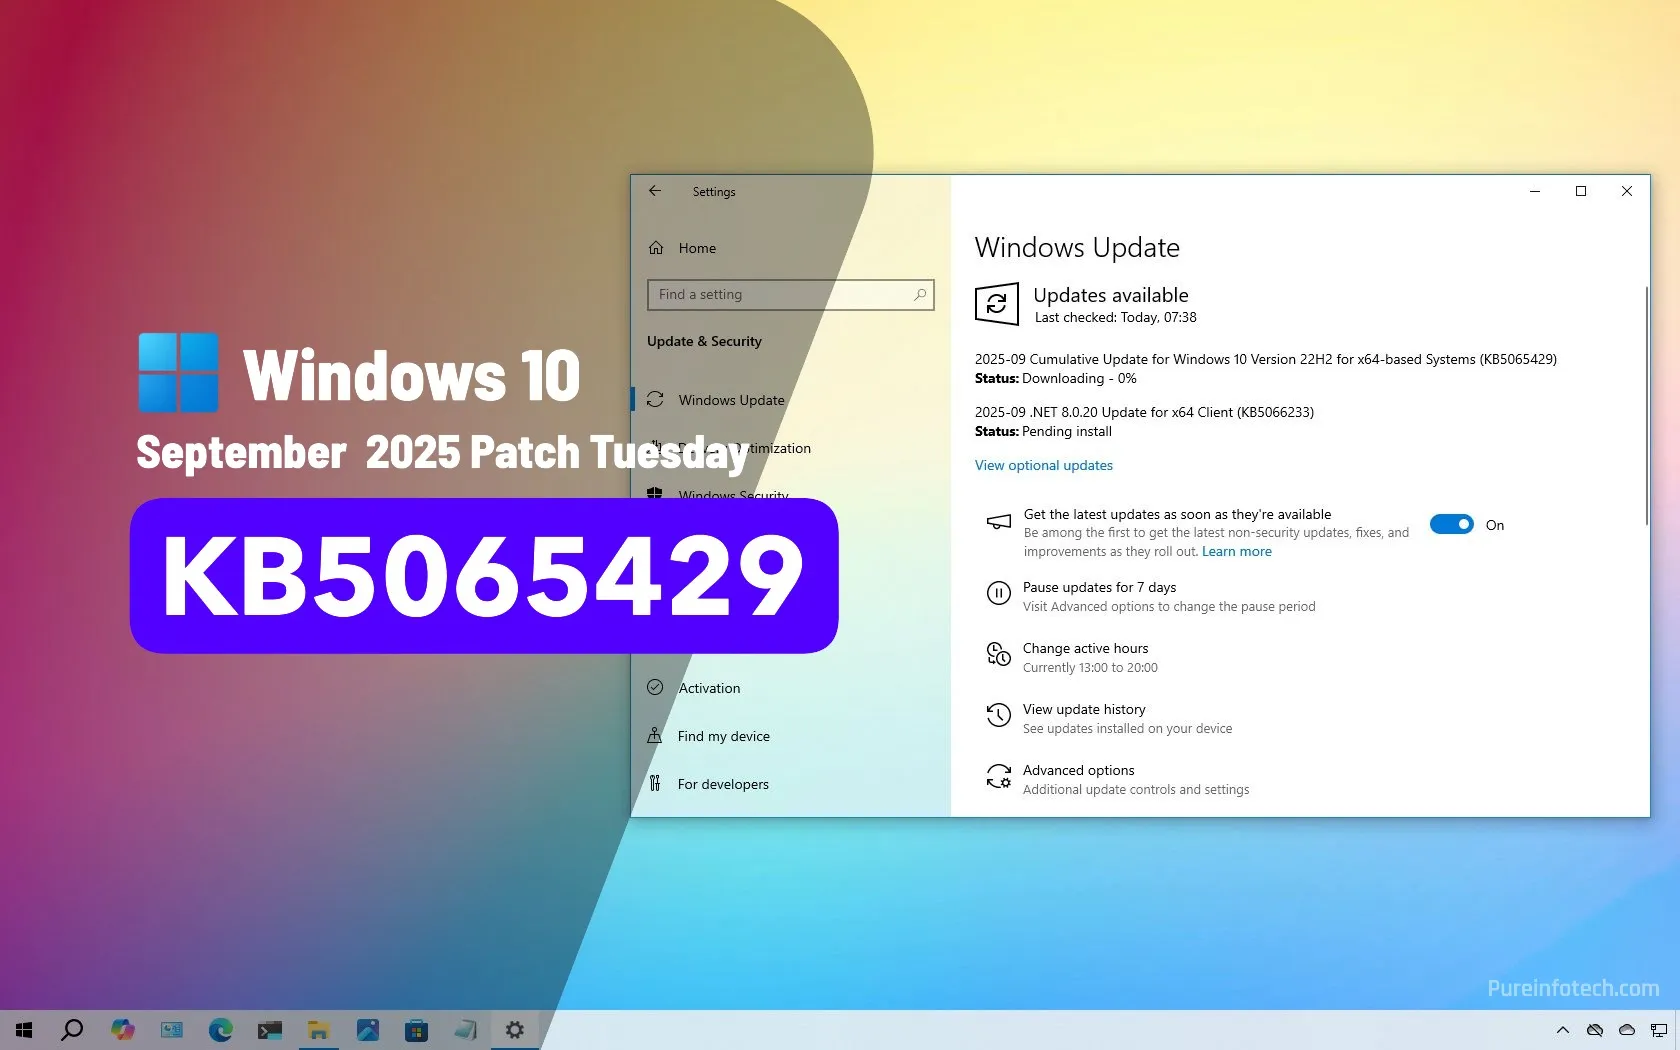Viewport: 1680px width, 1050px height.
Task: Select Windows Update in the sidebar
Action: (731, 400)
